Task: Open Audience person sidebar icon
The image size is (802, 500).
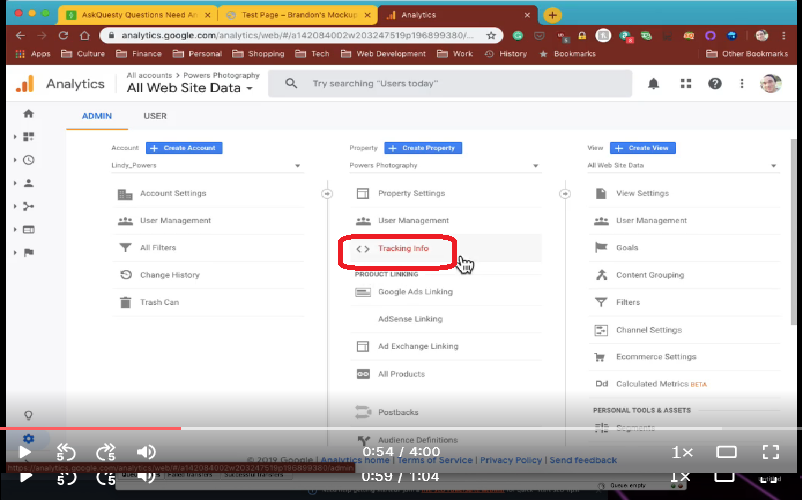Action: point(29,183)
